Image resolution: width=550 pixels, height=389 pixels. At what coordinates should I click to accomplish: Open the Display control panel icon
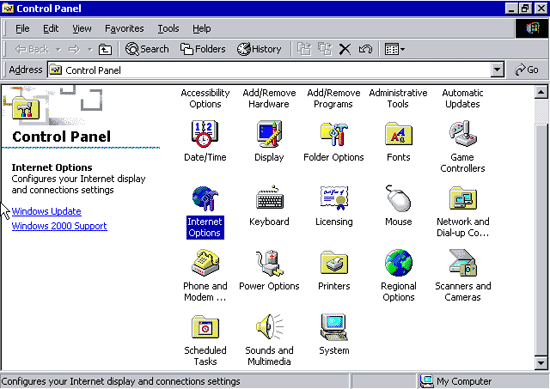[x=269, y=134]
